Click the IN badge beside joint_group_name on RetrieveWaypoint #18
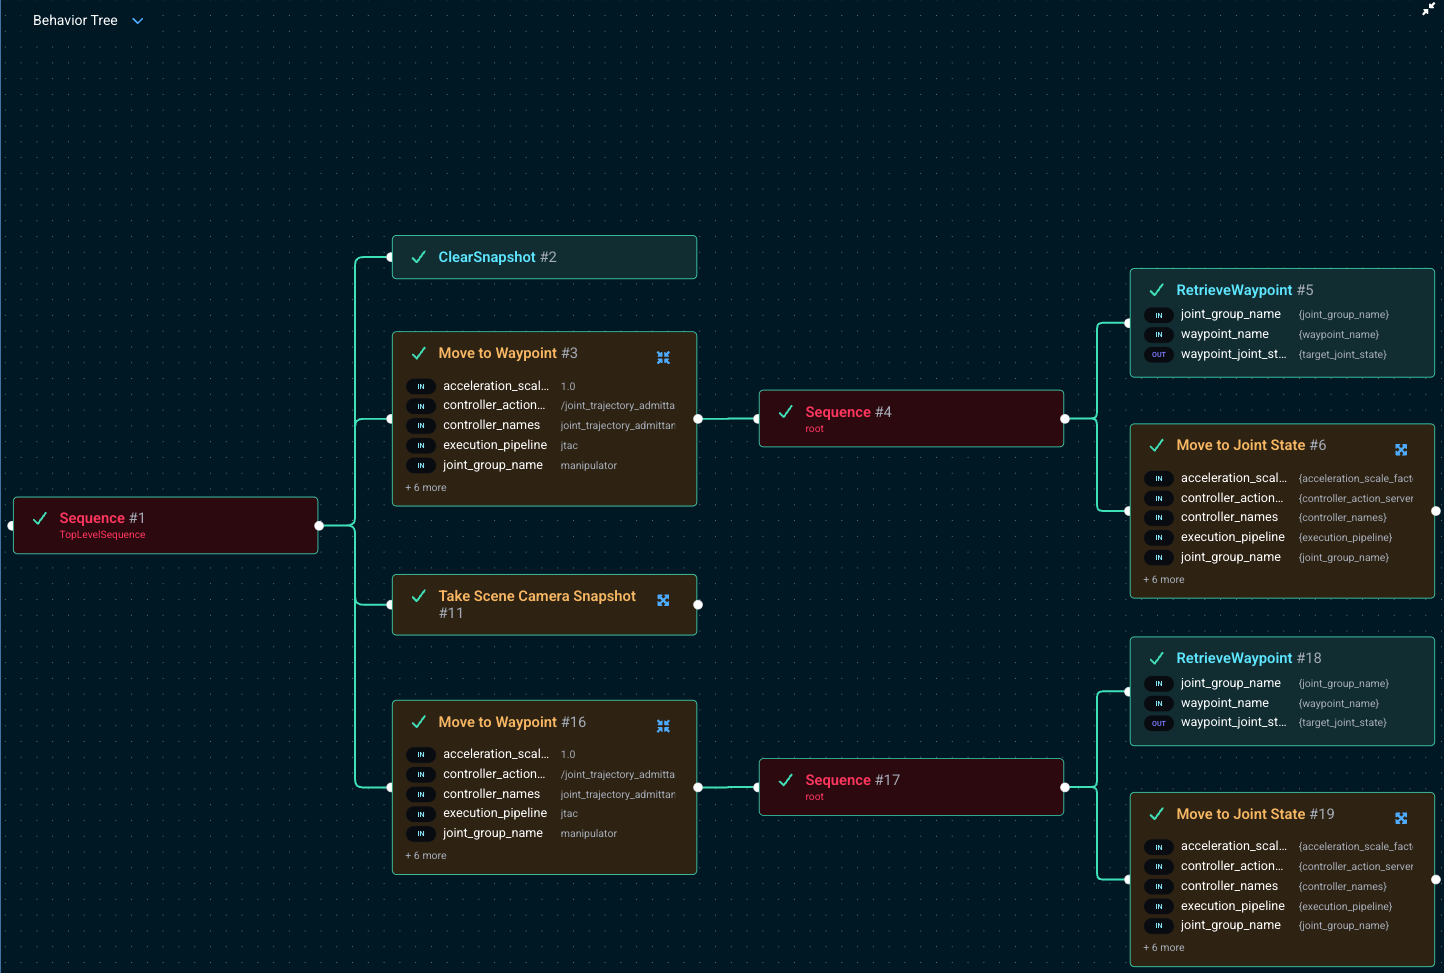Viewport: 1444px width, 973px height. 1158,683
